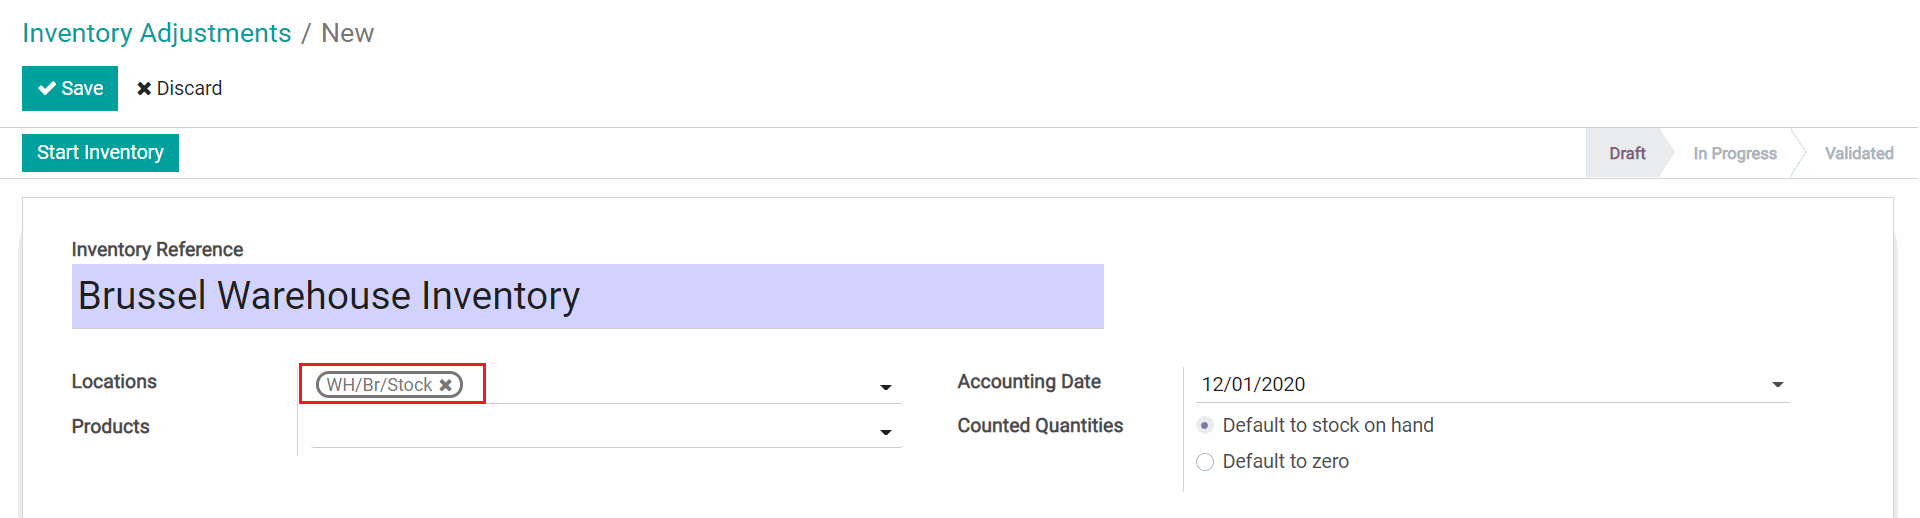
Task: Click the Counted Quantities label
Action: point(1040,425)
